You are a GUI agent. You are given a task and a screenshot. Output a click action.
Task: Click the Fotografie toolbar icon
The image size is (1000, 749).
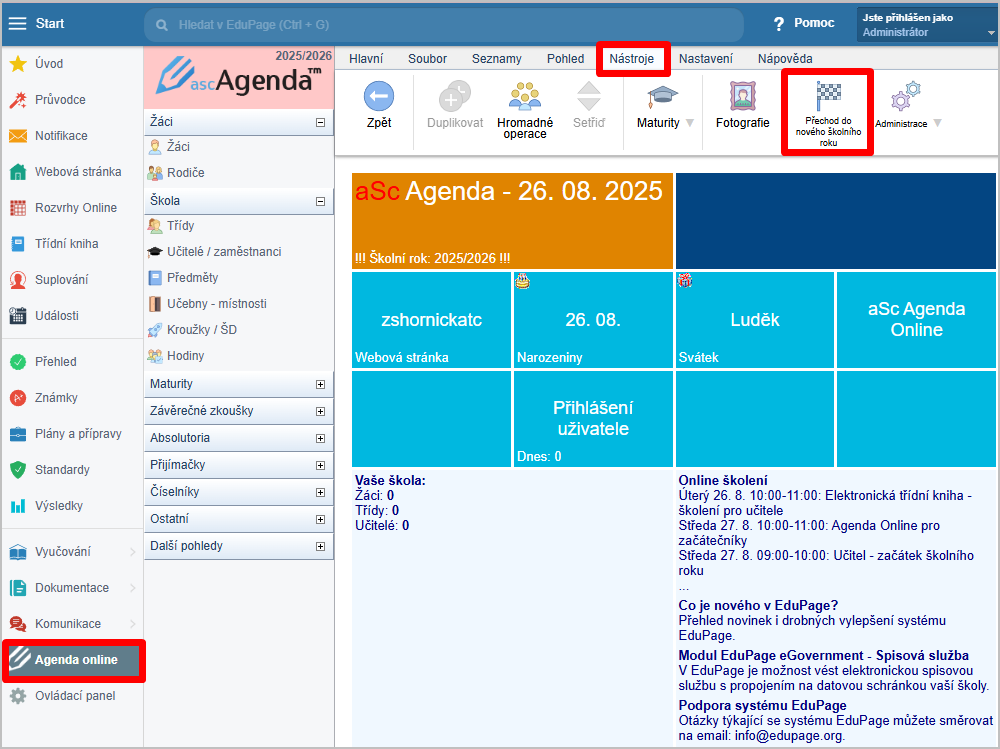coord(742,97)
